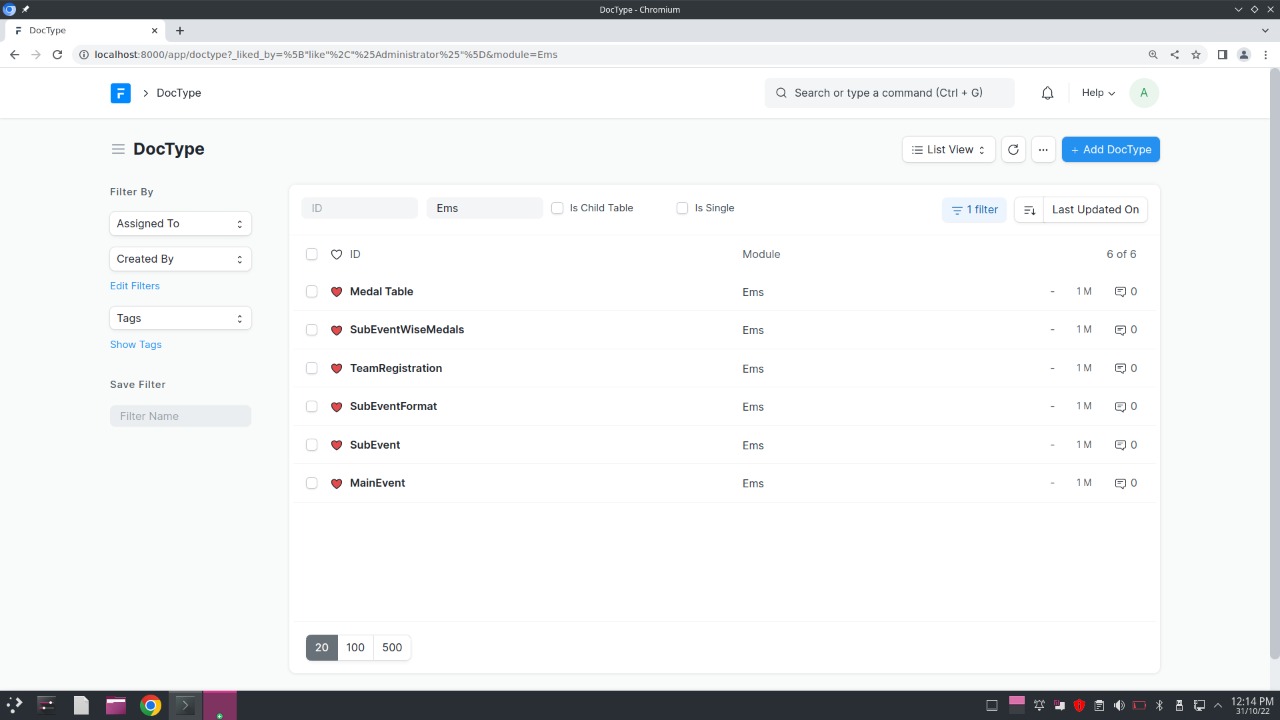
Task: Unlike the SubEventFormat heart
Action: point(336,407)
